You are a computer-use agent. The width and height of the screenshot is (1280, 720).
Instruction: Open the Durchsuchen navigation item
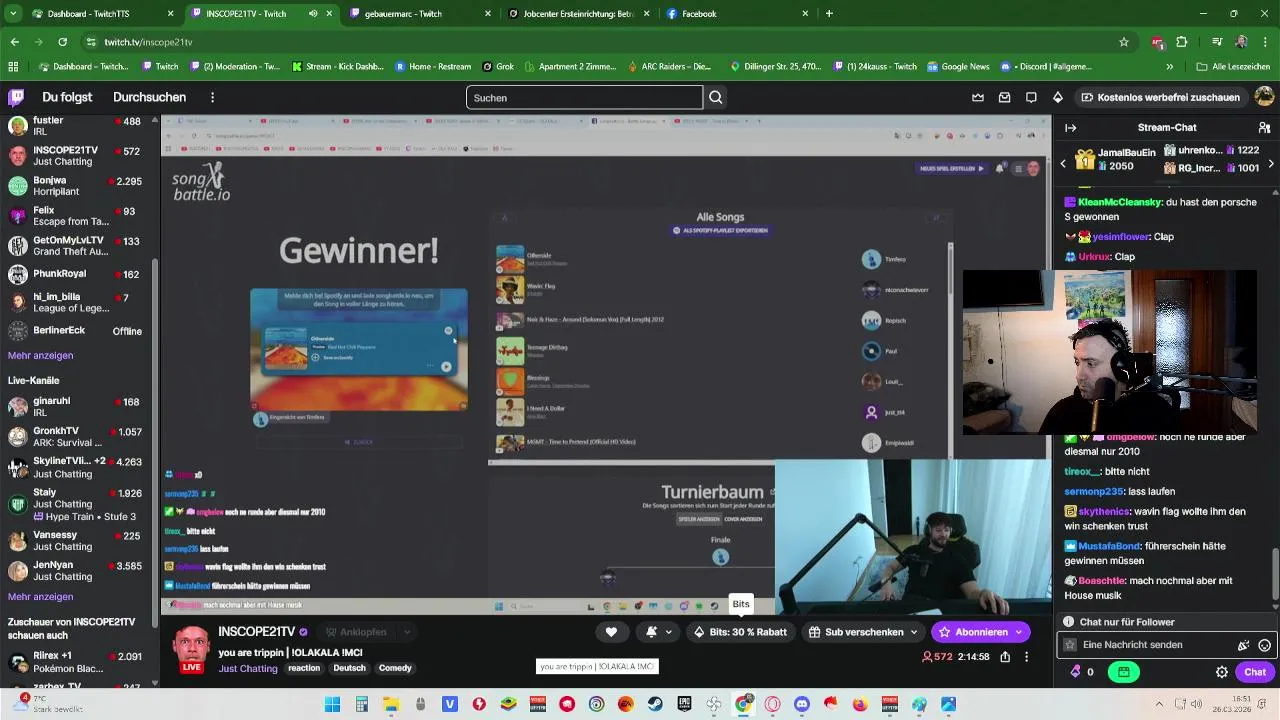pos(149,97)
